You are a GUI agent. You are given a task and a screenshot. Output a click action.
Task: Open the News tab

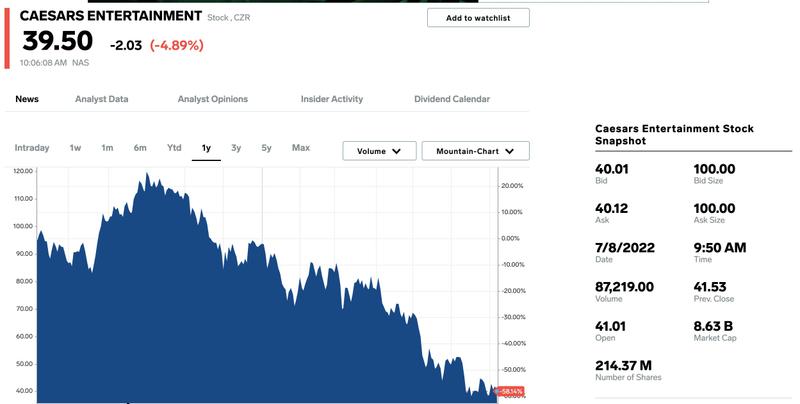pos(27,99)
